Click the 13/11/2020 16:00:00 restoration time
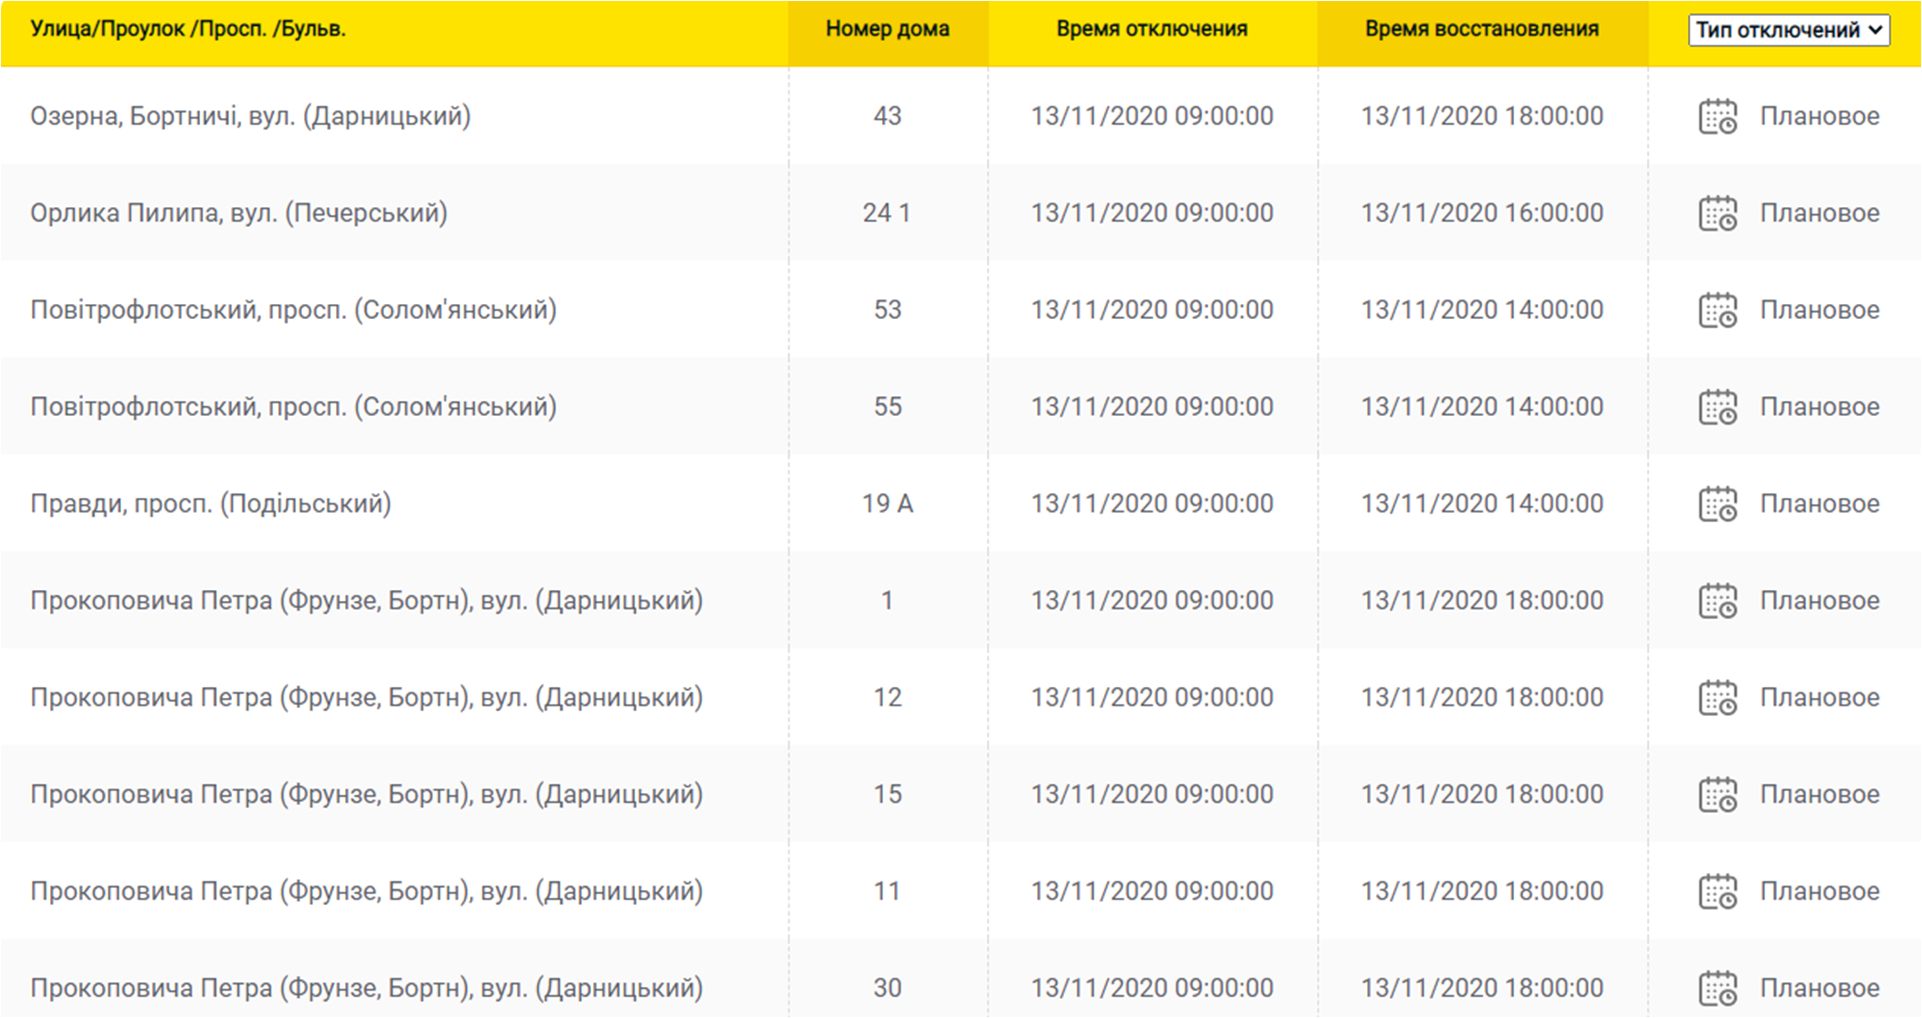The image size is (1922, 1018). click(x=1481, y=213)
